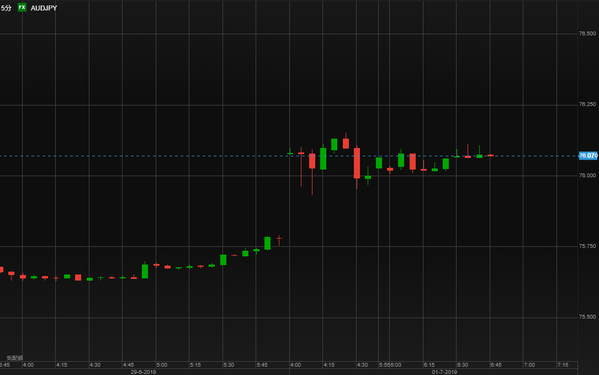Click the 76.250 price axis label
Image resolution: width=599 pixels, height=375 pixels.
[587, 104]
